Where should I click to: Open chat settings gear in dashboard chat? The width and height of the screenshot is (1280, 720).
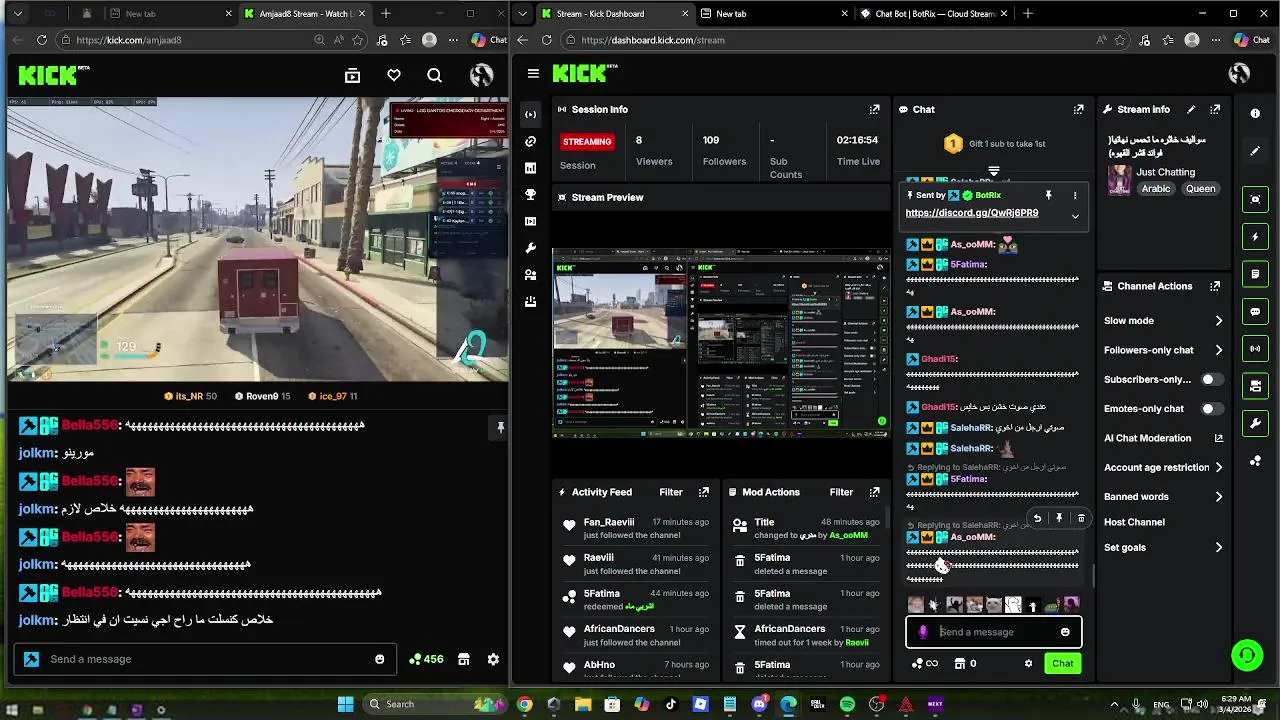coord(1028,663)
